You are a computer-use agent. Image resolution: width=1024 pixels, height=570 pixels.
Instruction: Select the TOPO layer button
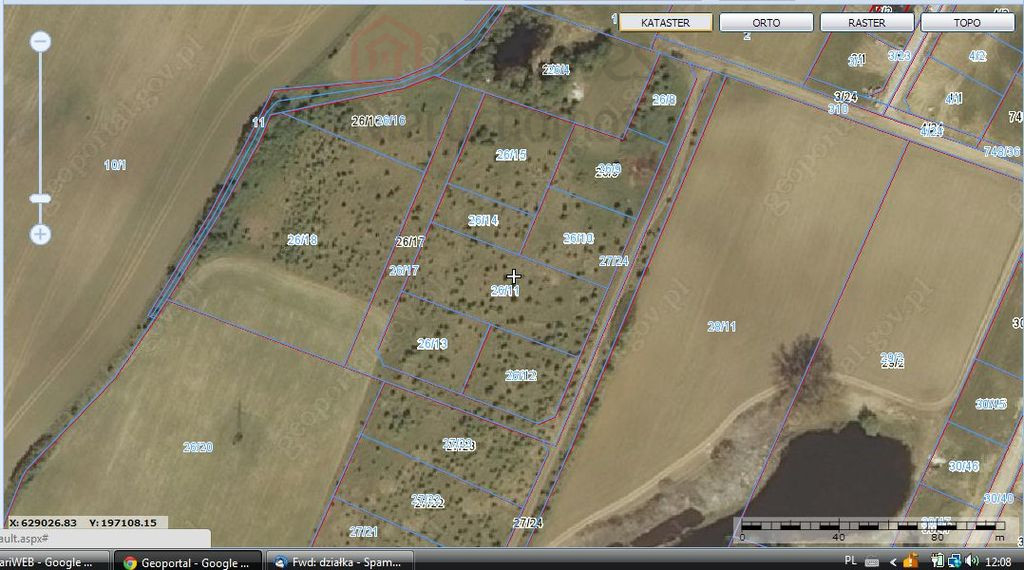[967, 22]
